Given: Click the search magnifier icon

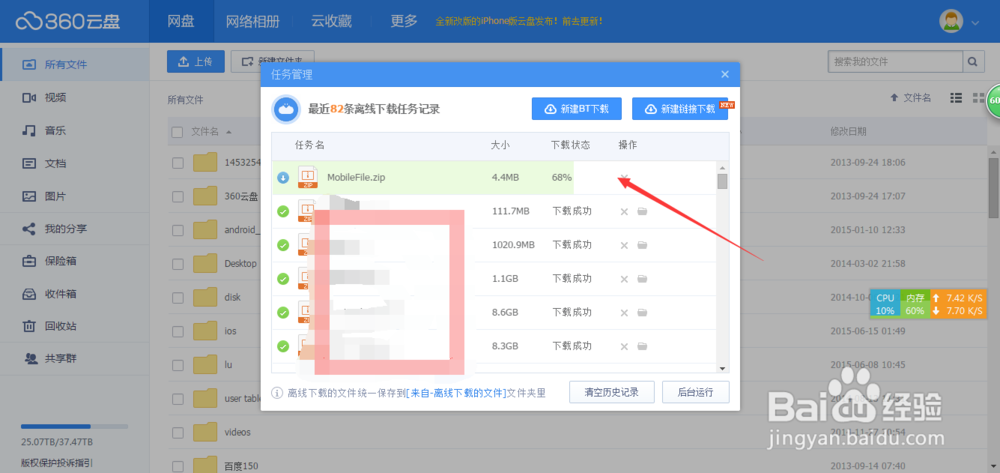Looking at the screenshot, I should [972, 62].
